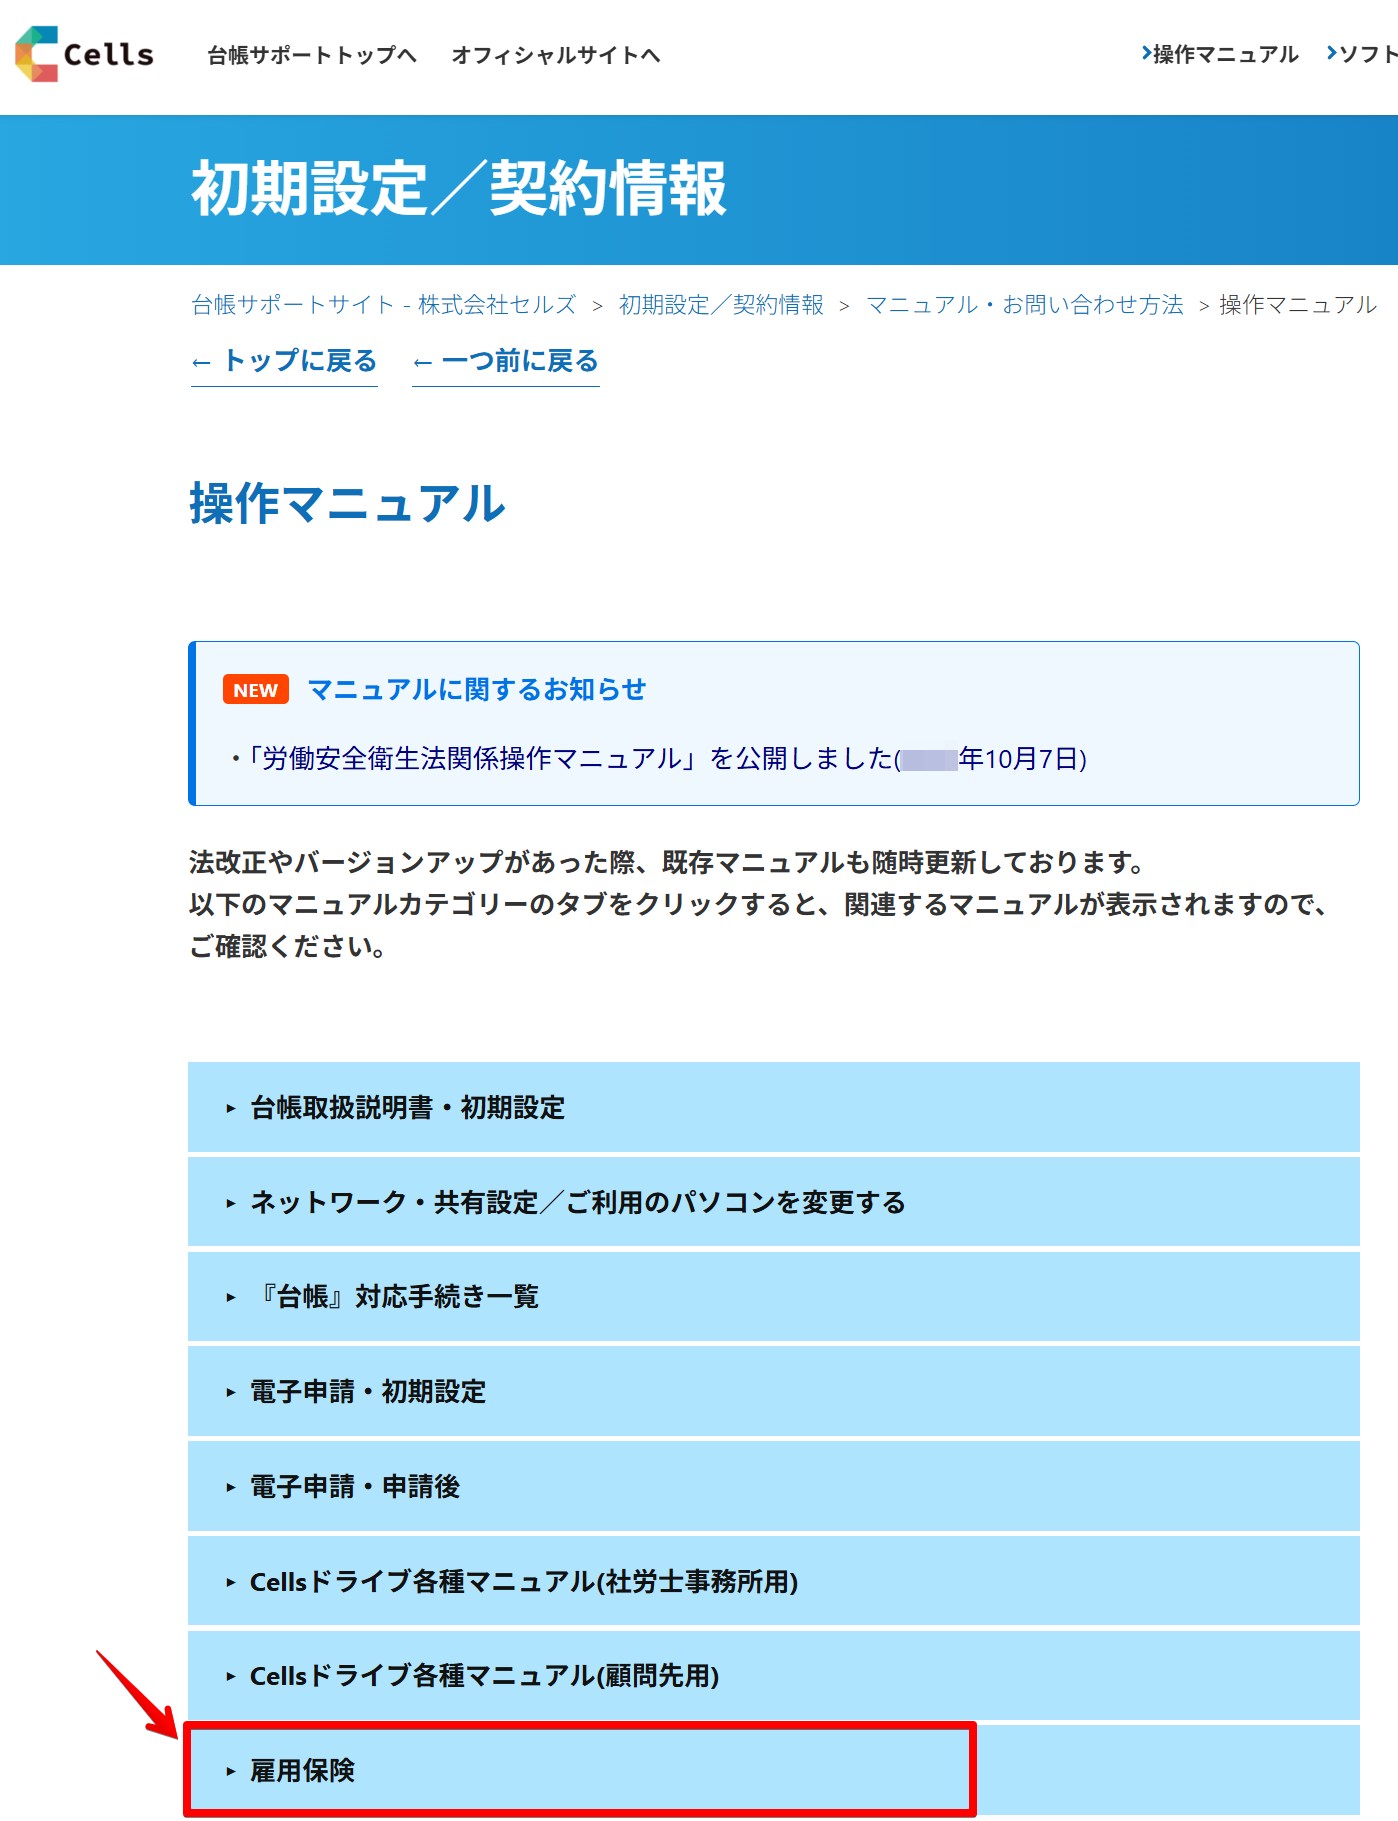The image size is (1398, 1821).
Task: Open オフィシャルサイトへ menu link
Action: coord(556,55)
